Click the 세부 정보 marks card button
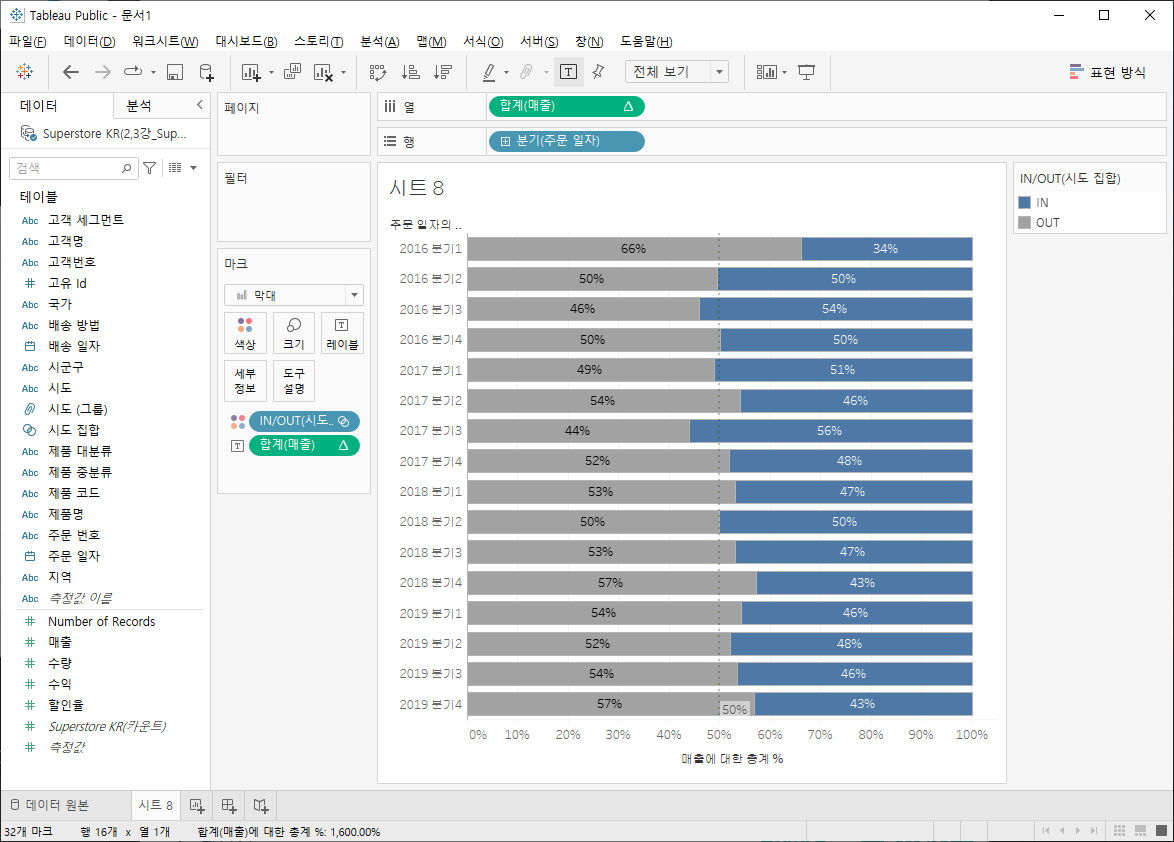Viewport: 1174px width, 842px height. point(245,380)
